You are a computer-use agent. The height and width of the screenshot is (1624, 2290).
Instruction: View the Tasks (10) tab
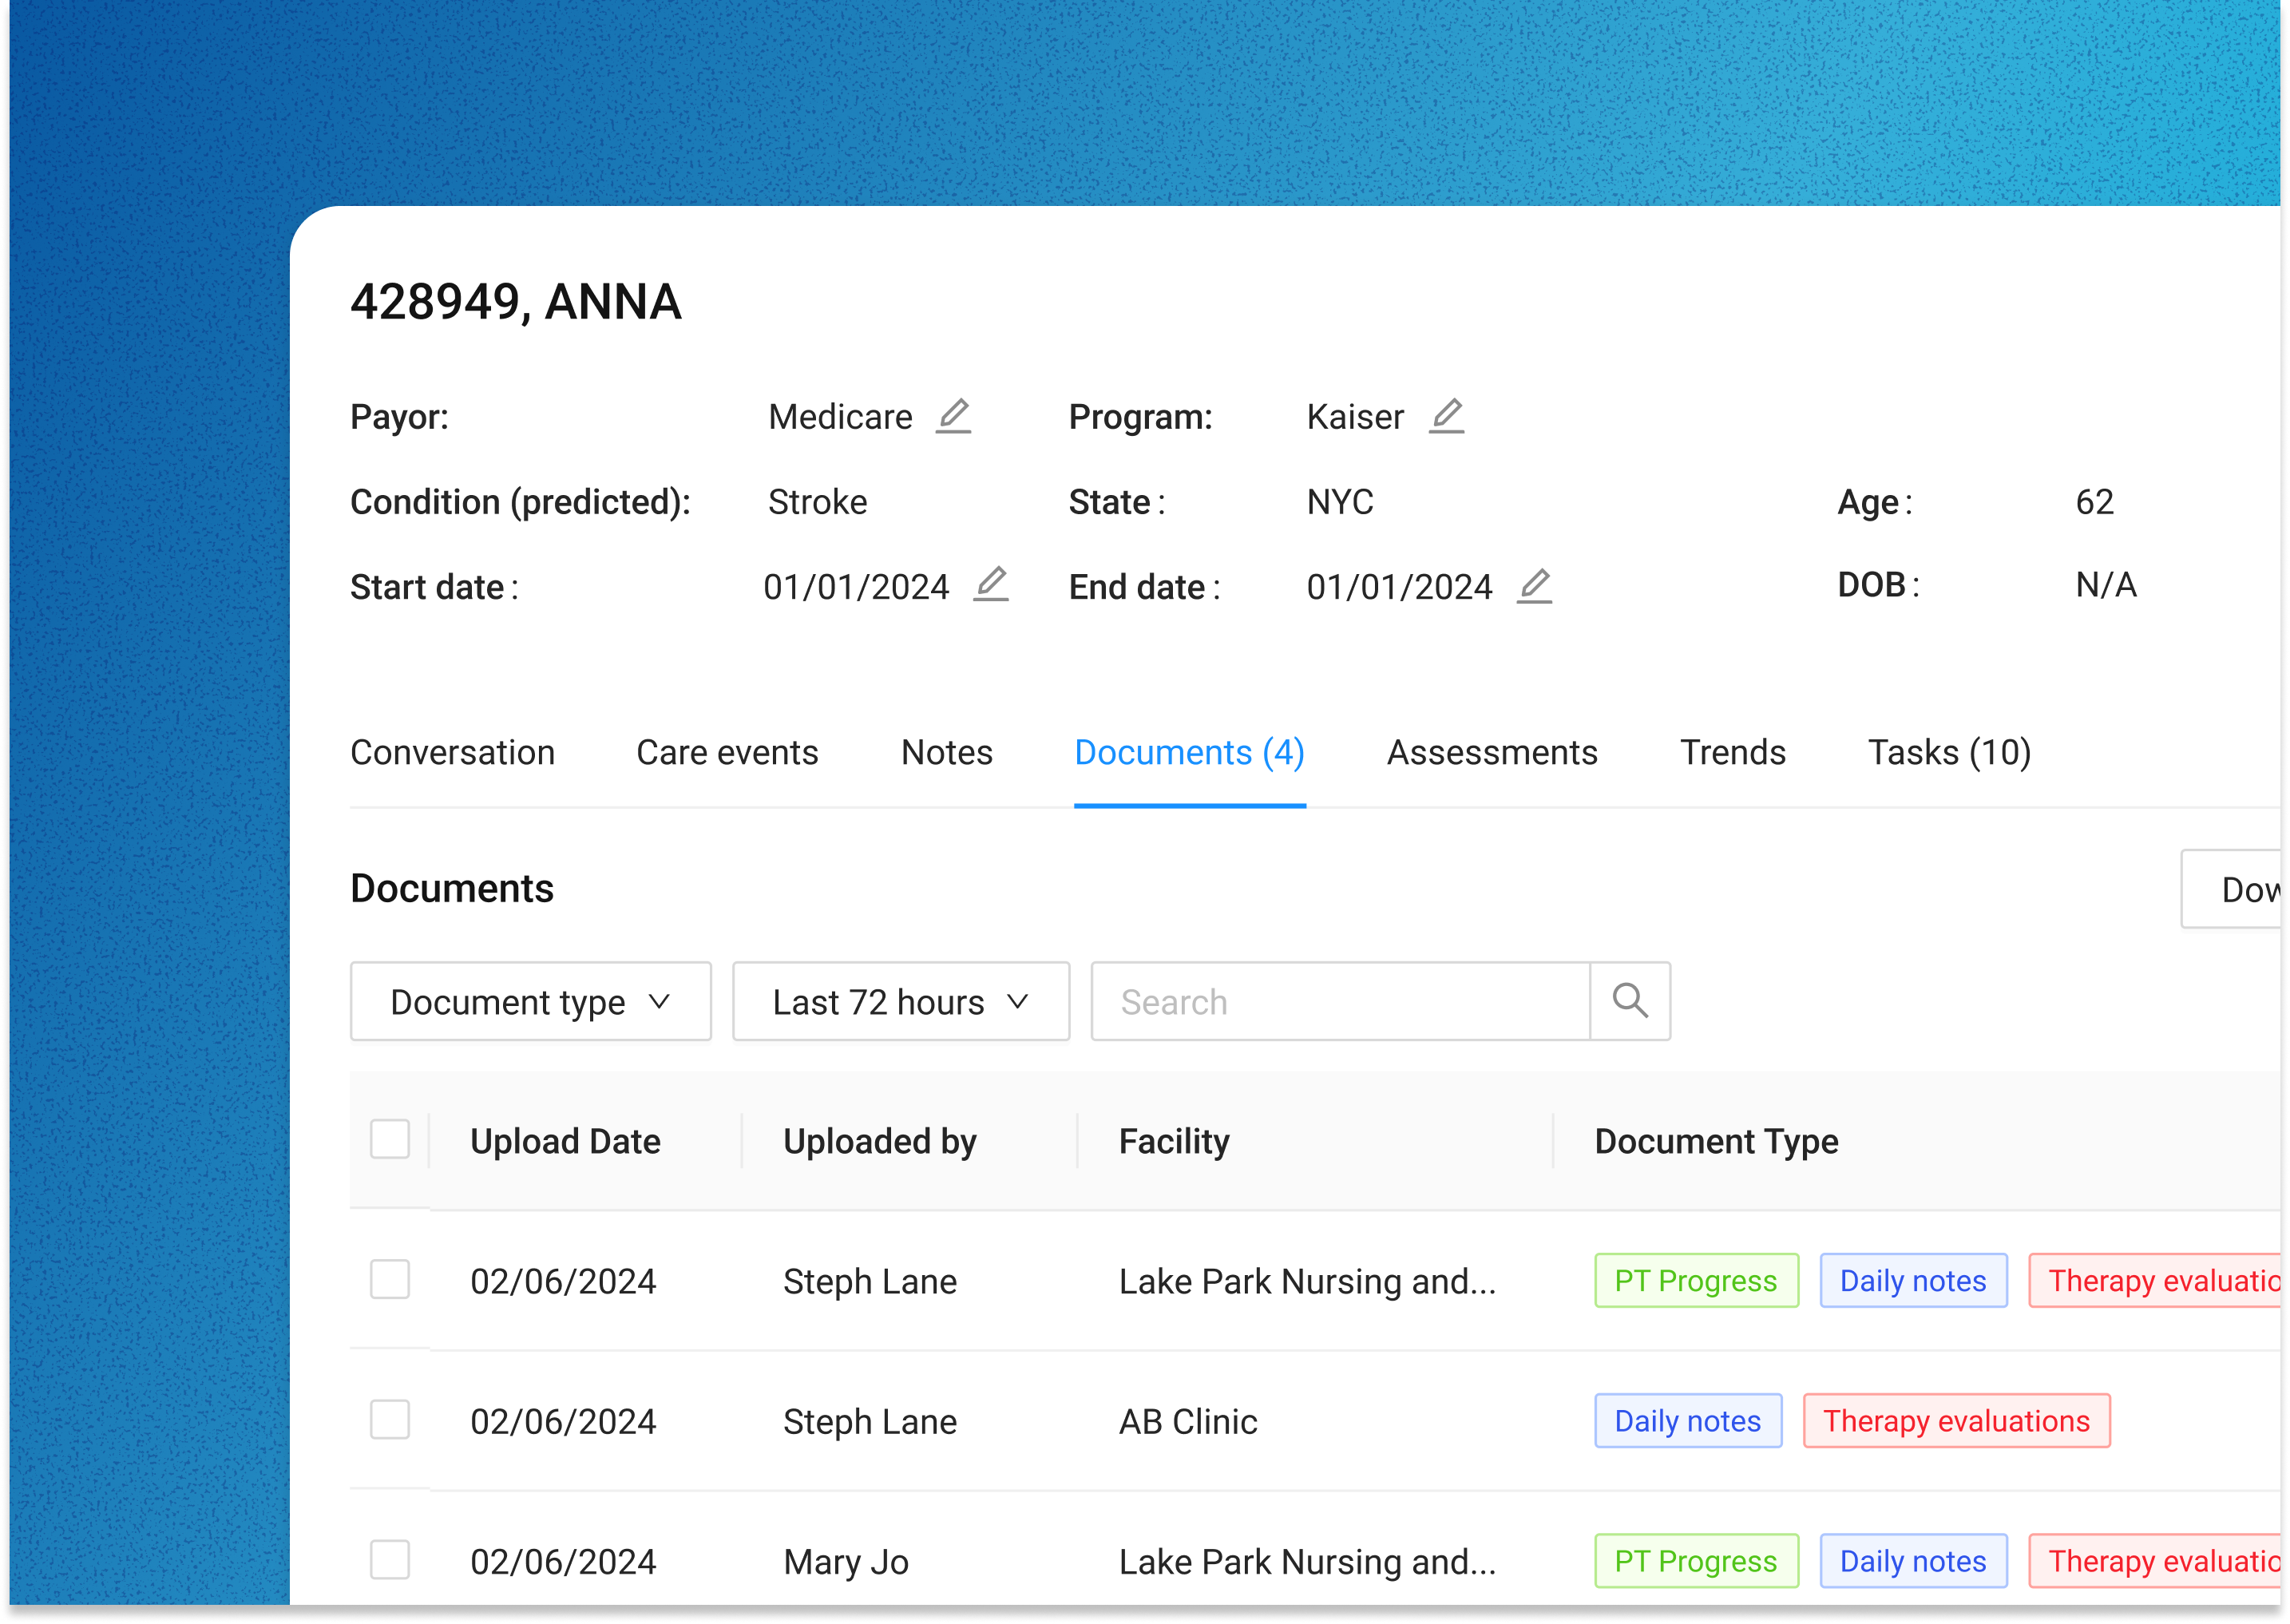tap(1948, 752)
